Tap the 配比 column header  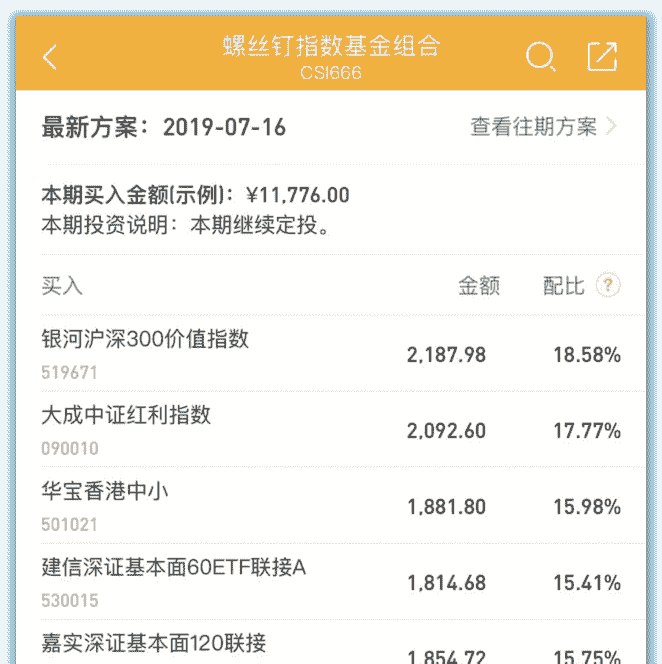563,286
